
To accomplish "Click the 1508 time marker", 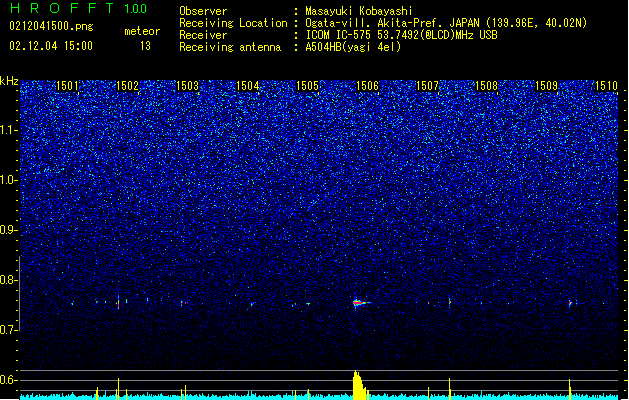I will point(486,86).
